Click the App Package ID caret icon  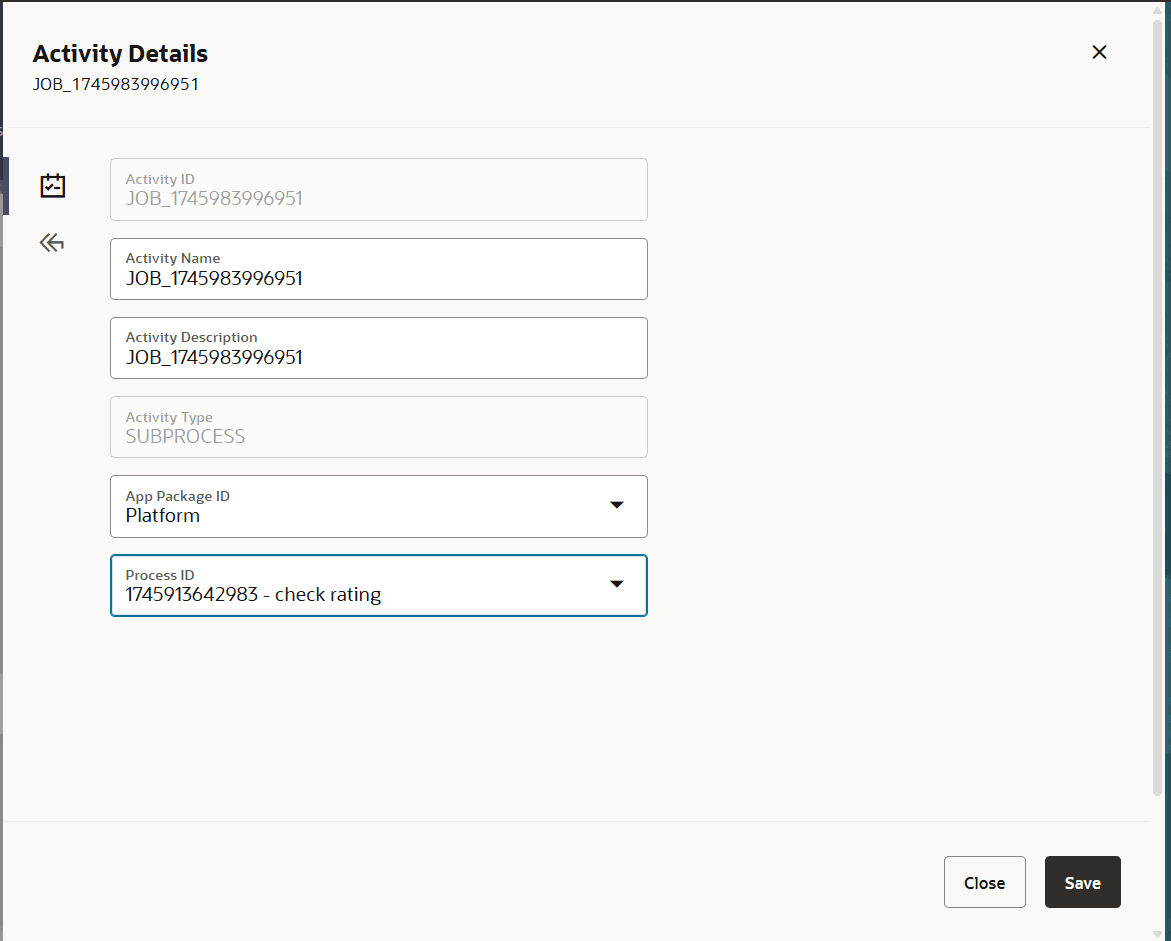[617, 506]
